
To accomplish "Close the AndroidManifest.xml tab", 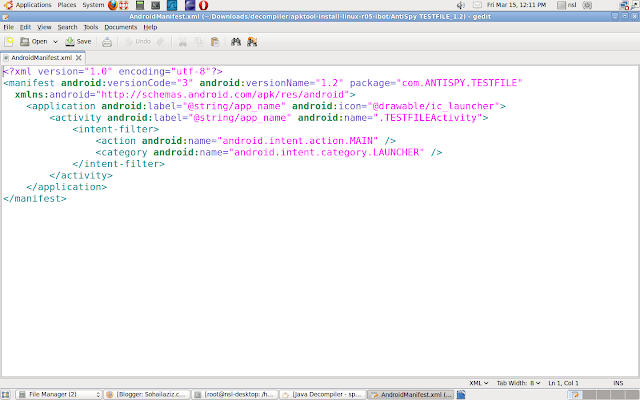I will coord(79,58).
